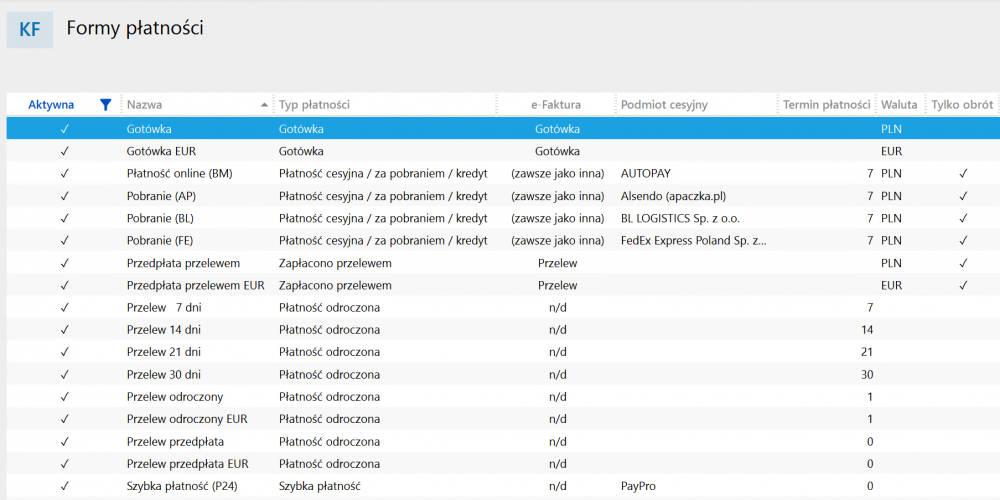1000x500 pixels.
Task: Click the Podmiot cesyjny column header
Action: [x=664, y=105]
